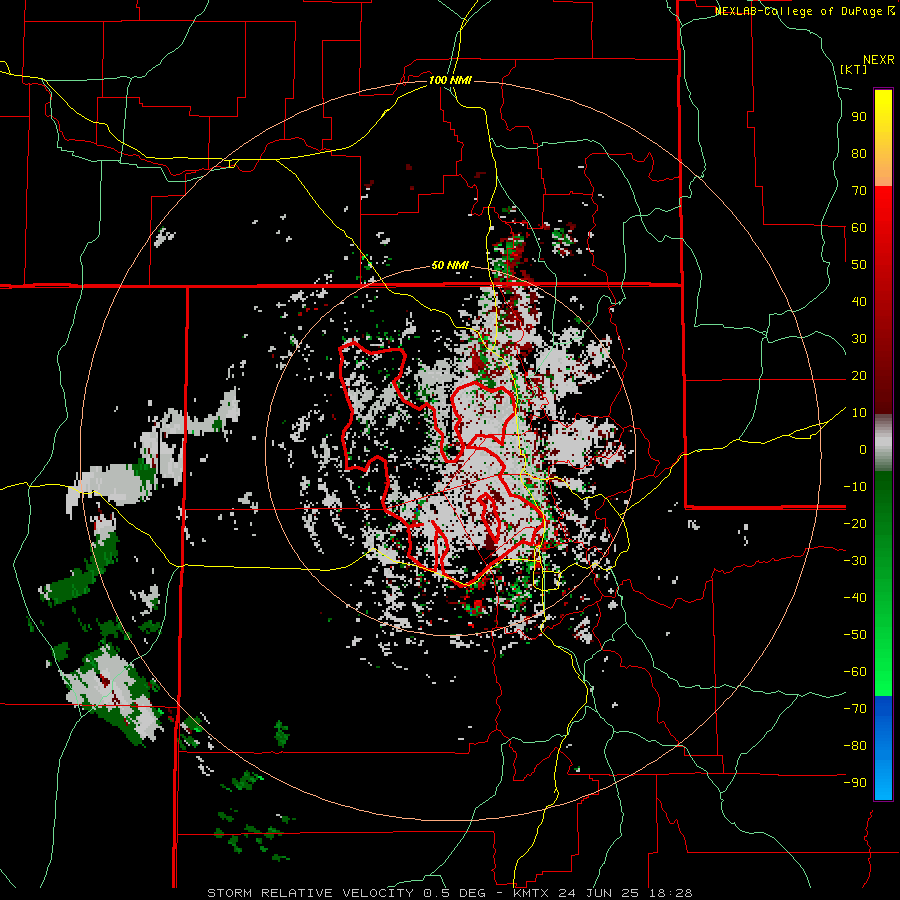Click the NEXR label above the color scale
The height and width of the screenshot is (900, 900).
[x=879, y=60]
